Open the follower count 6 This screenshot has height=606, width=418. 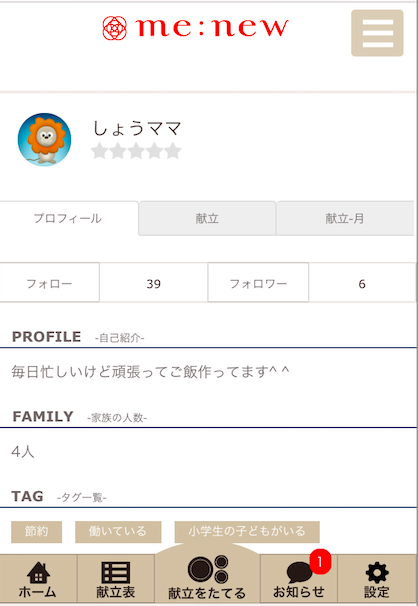362,284
